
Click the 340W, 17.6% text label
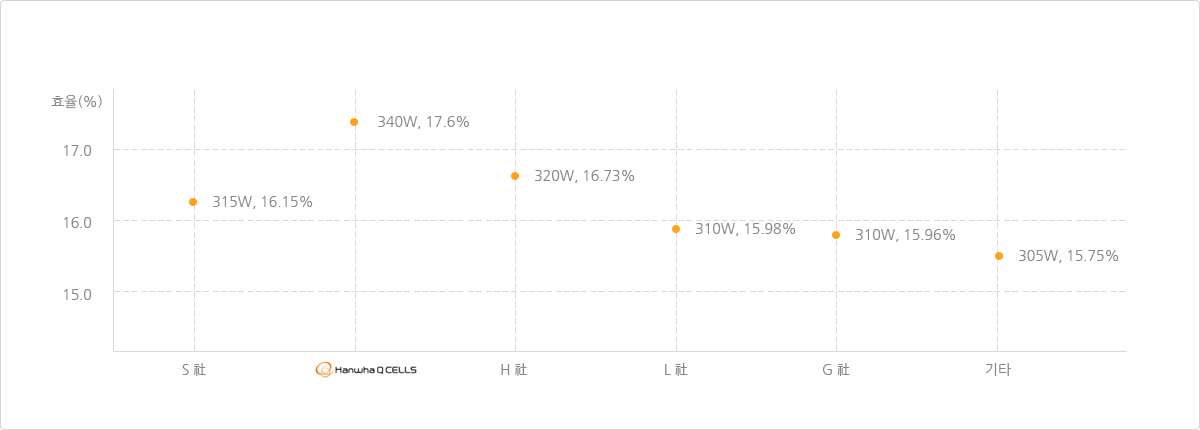423,122
